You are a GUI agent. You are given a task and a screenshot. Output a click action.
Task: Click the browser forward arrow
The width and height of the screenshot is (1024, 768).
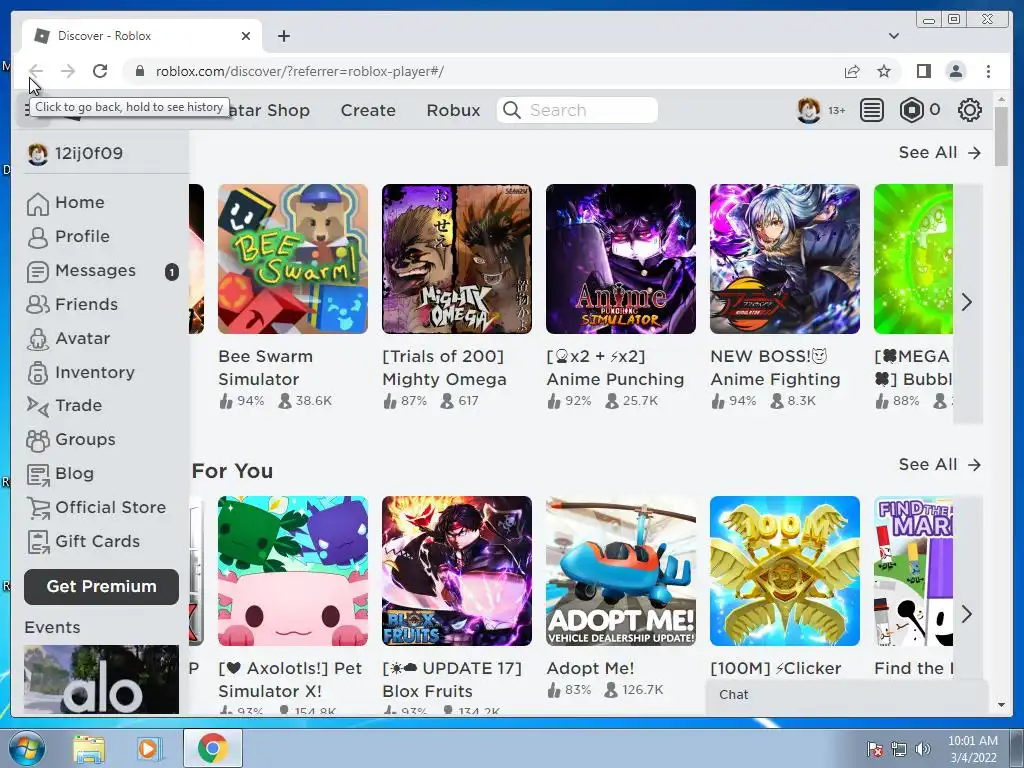[68, 71]
